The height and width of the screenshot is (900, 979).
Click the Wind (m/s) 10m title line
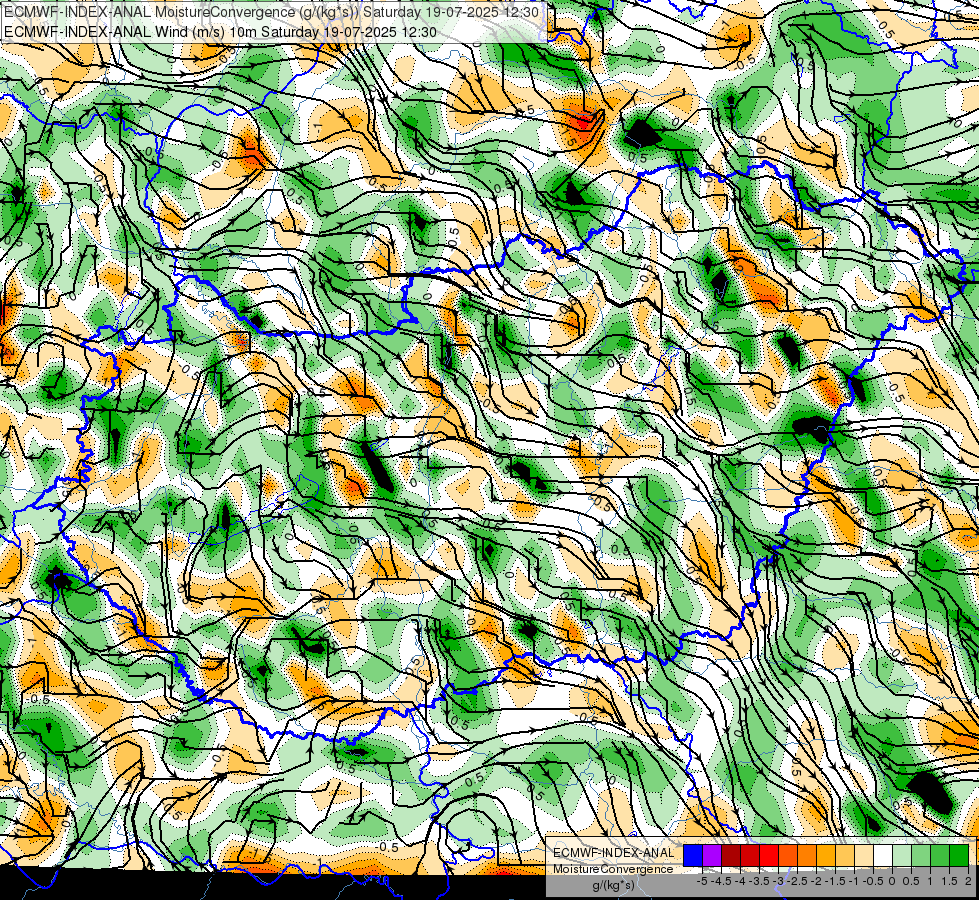tap(220, 32)
